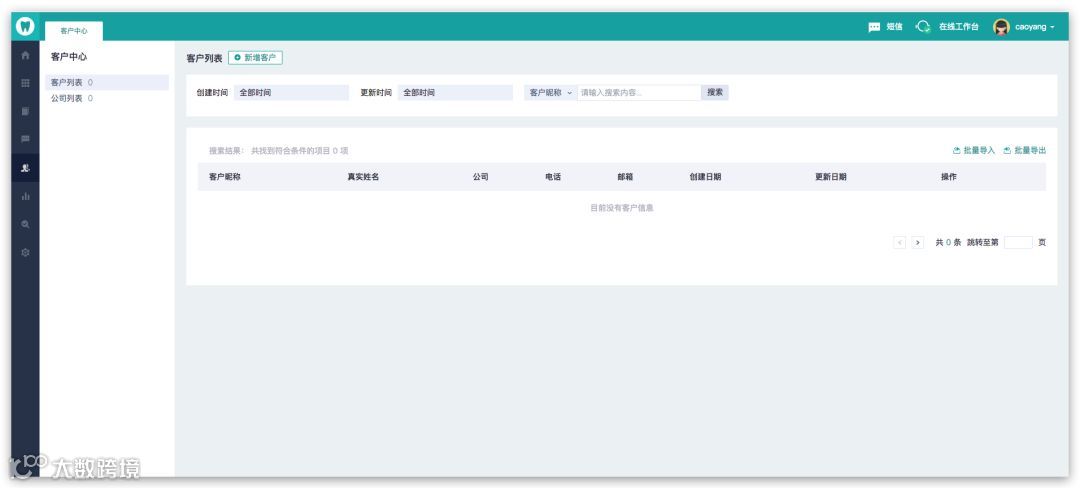
Task: Select 客户列表 in the side menu
Action: pyautogui.click(x=107, y=83)
